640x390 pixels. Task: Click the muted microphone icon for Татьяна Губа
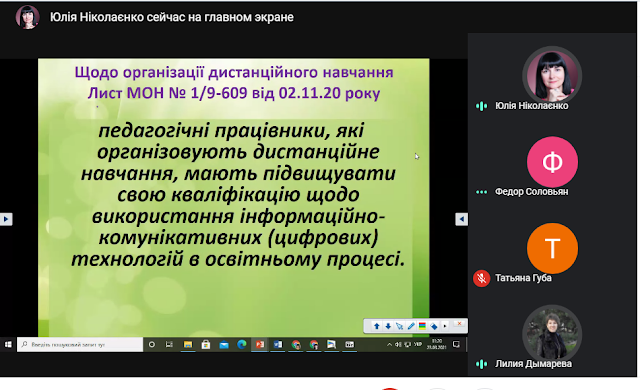tap(482, 278)
